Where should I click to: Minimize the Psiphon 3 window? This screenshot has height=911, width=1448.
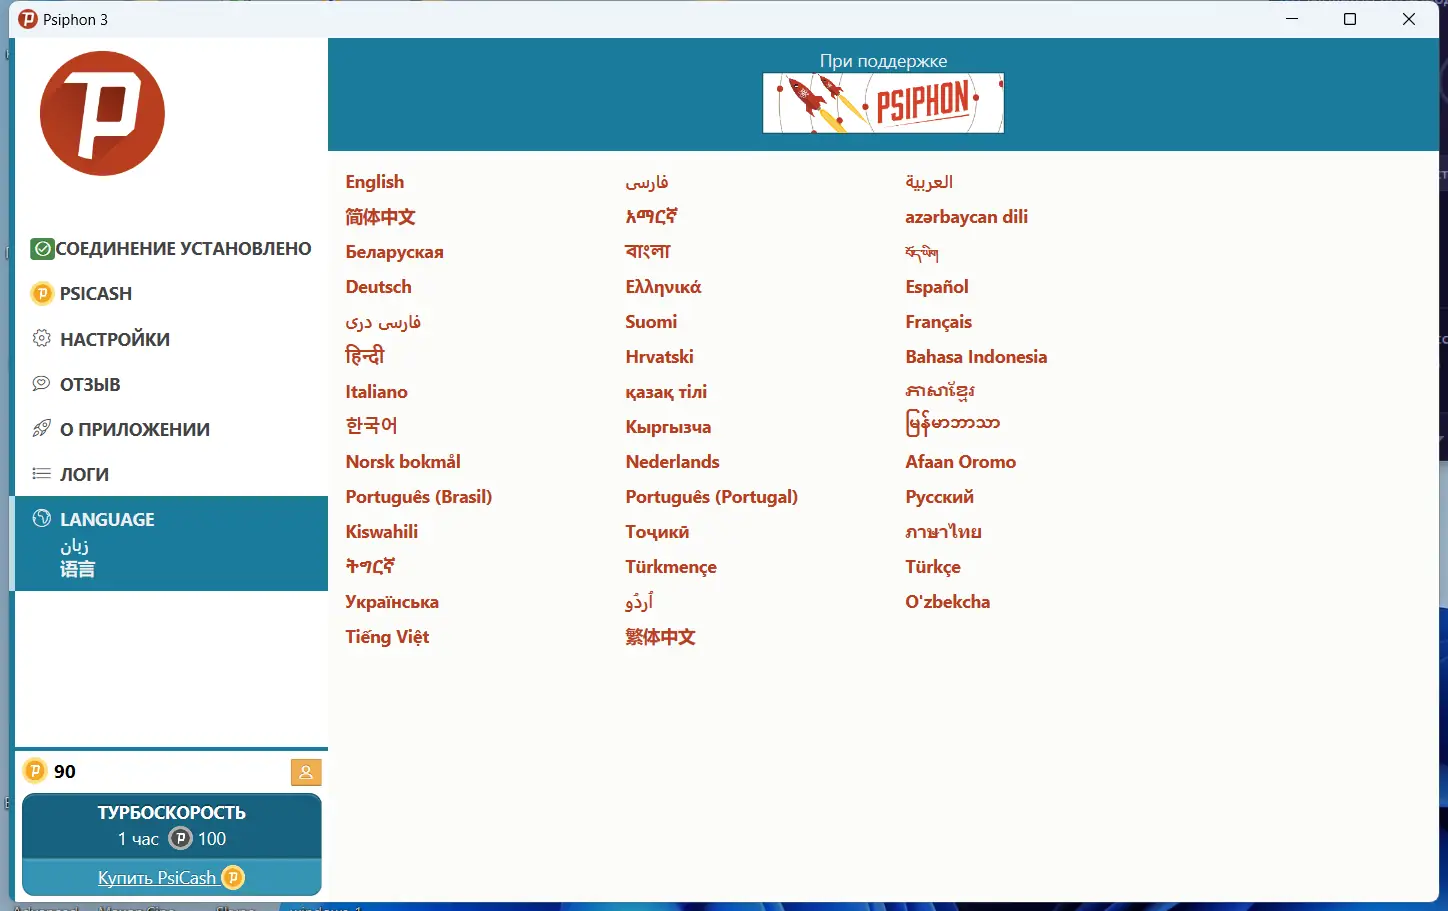(x=1292, y=19)
